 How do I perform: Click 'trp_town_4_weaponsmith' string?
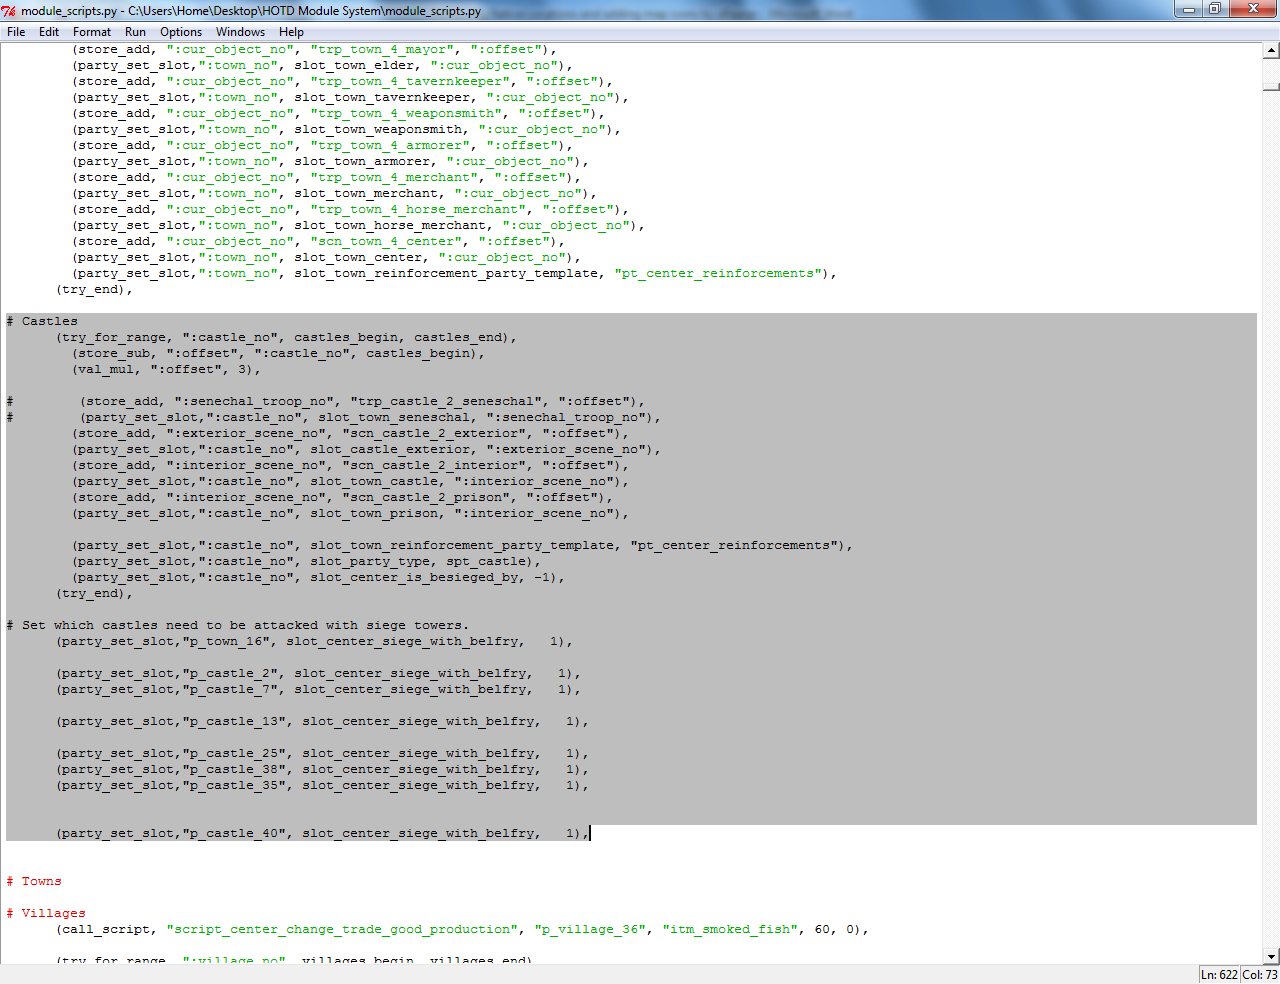[x=407, y=113]
